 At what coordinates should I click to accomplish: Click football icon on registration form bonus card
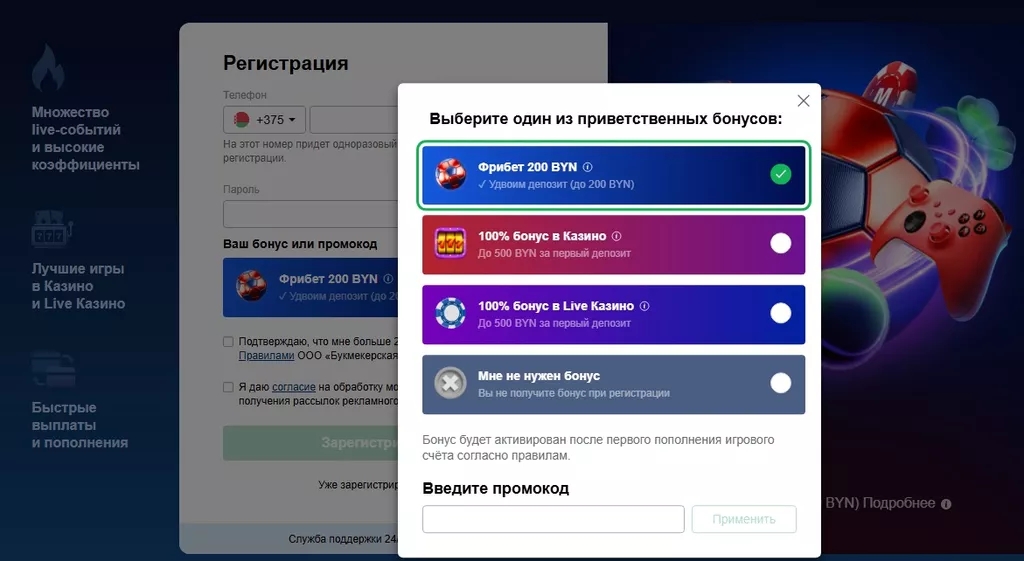[x=251, y=286]
